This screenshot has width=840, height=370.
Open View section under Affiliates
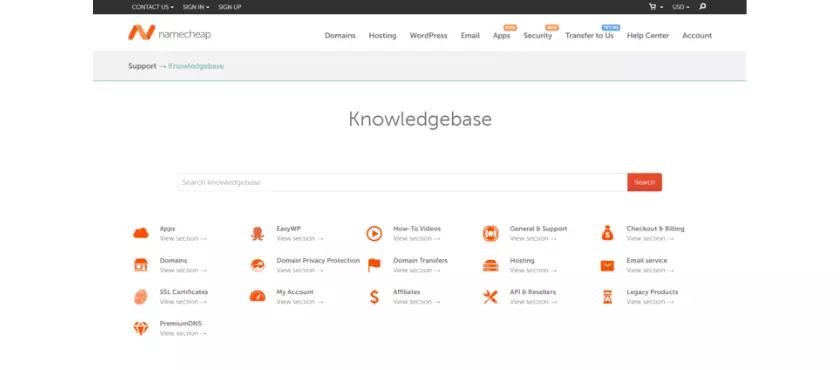416,301
